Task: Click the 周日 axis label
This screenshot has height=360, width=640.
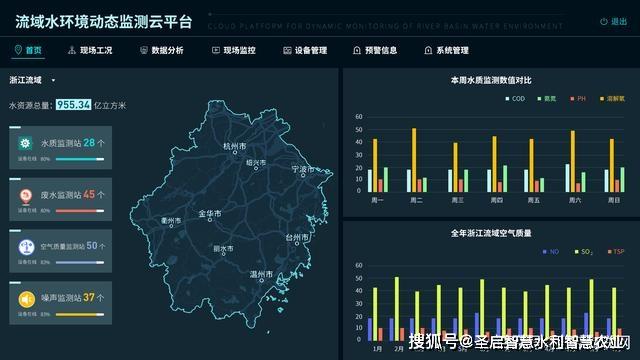Action: 614,200
